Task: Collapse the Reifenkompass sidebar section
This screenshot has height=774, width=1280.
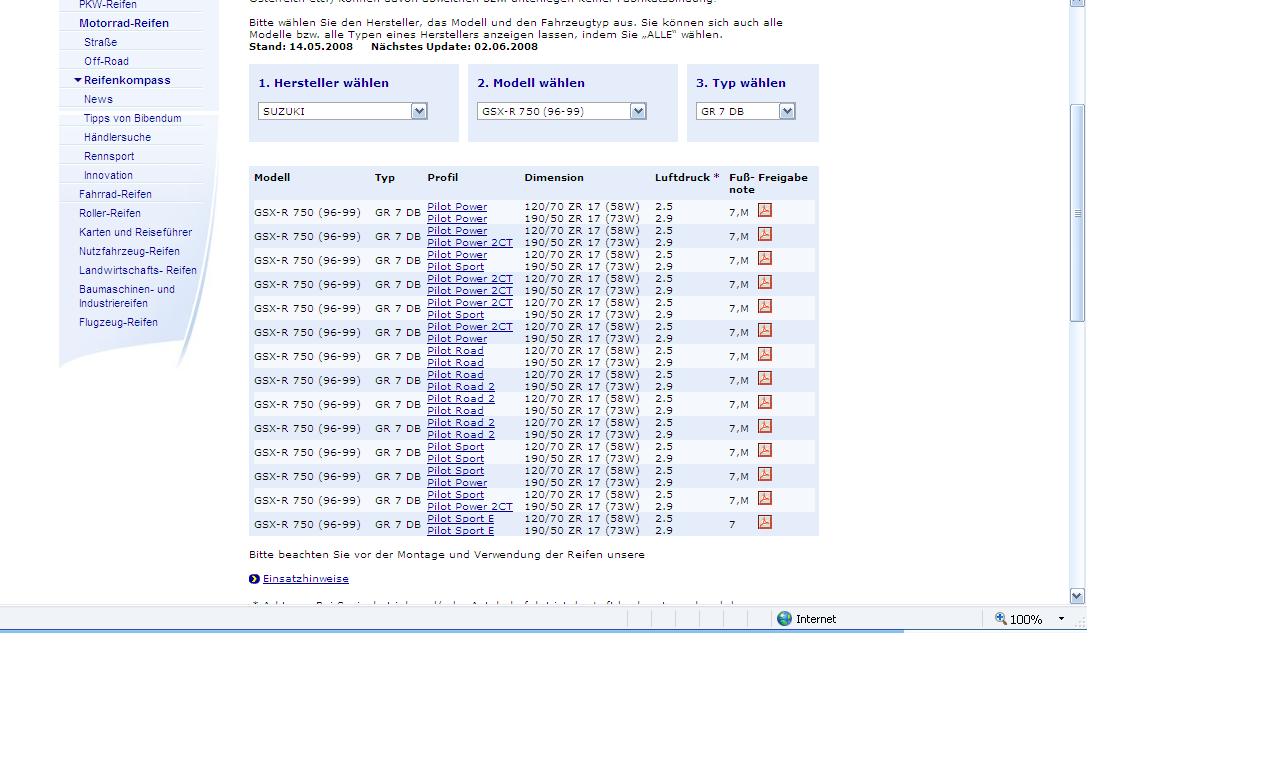Action: 78,80
